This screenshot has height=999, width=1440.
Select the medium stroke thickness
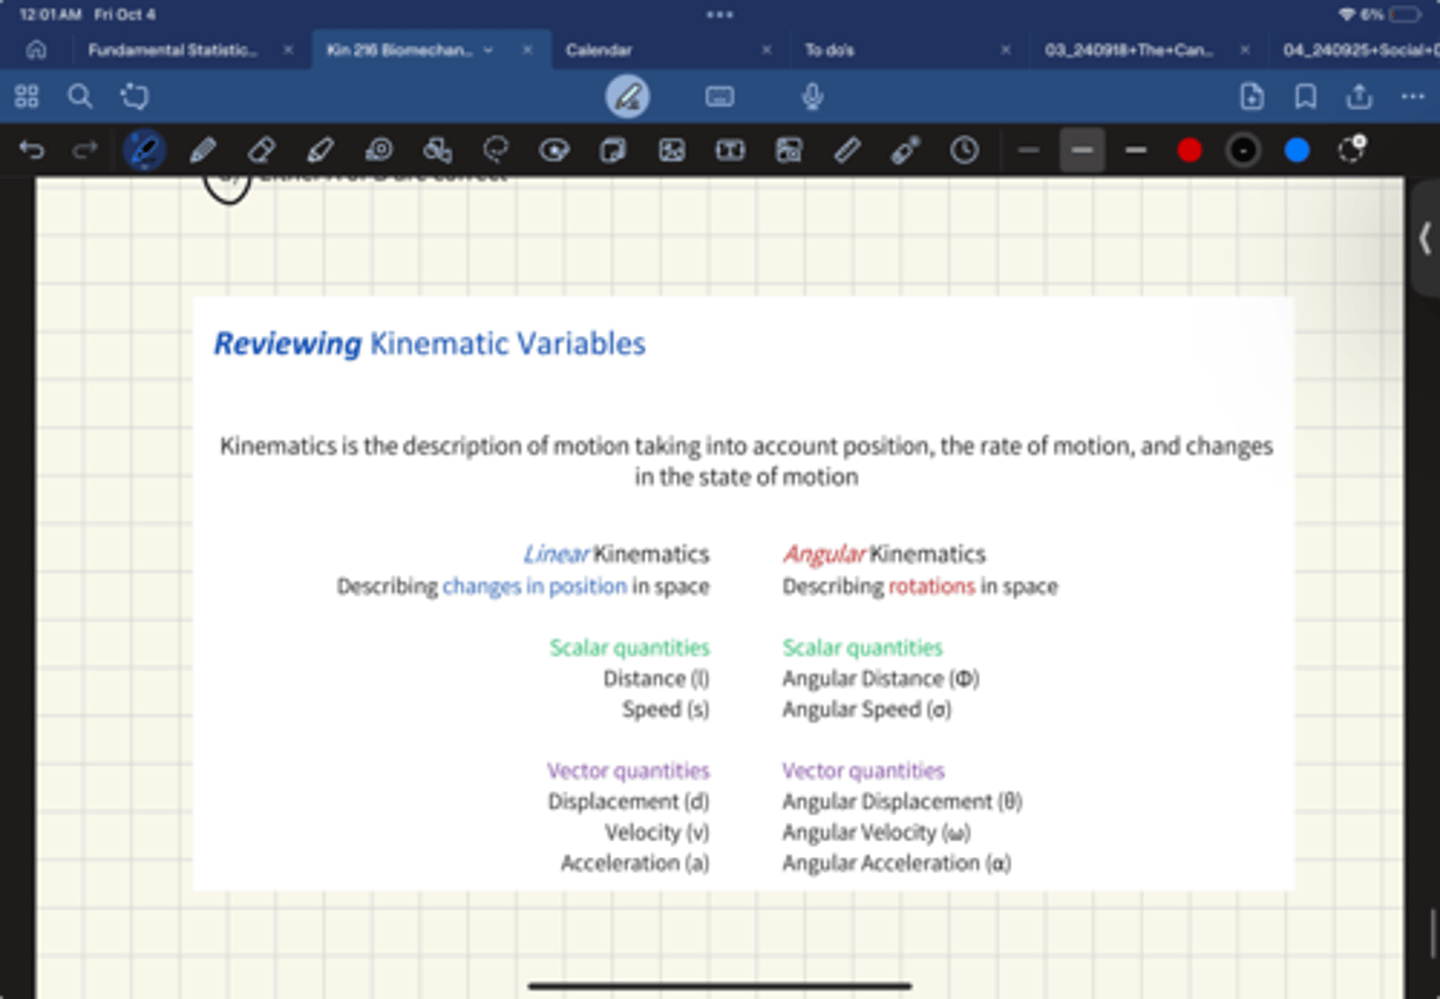1082,151
